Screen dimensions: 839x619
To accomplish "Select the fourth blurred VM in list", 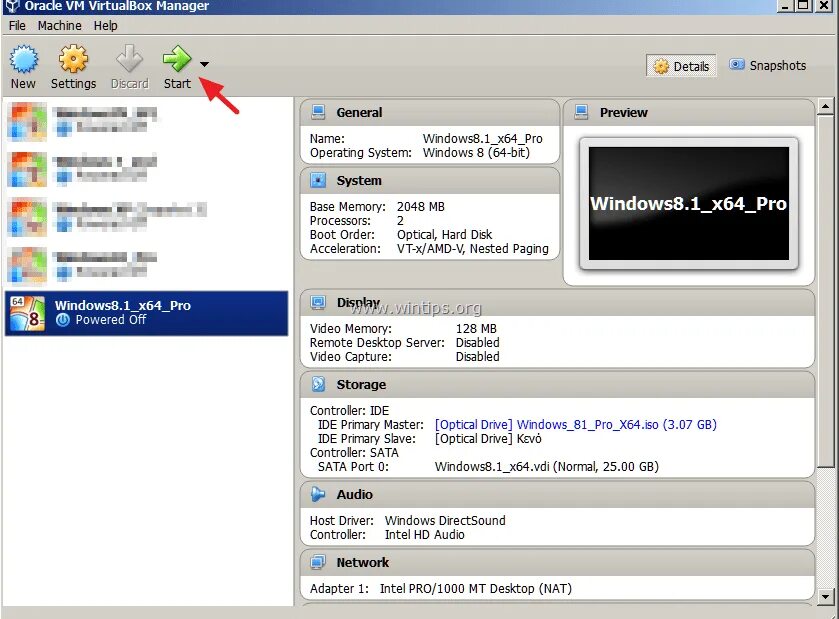I will click(147, 265).
